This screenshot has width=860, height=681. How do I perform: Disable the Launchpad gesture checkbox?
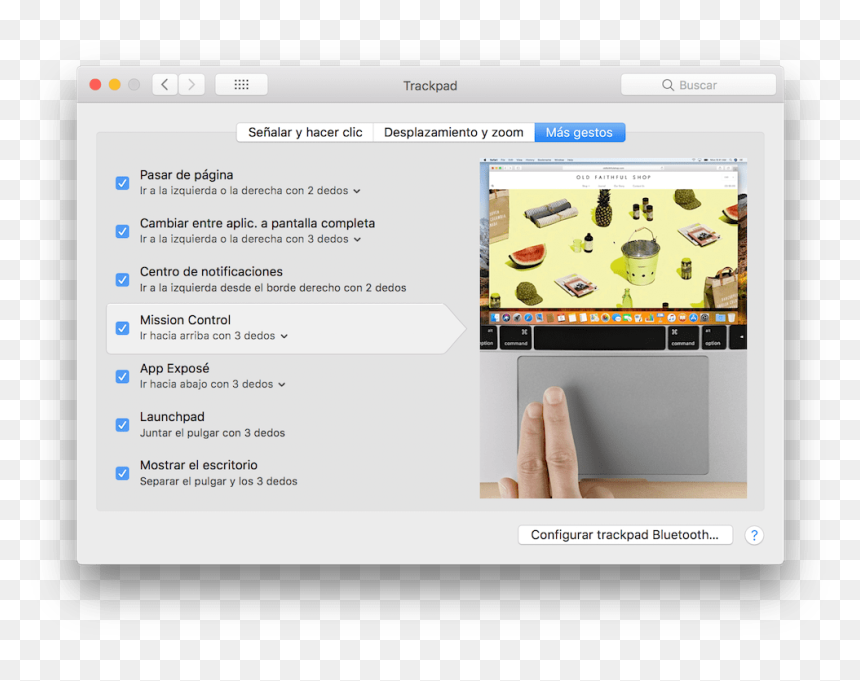122,425
